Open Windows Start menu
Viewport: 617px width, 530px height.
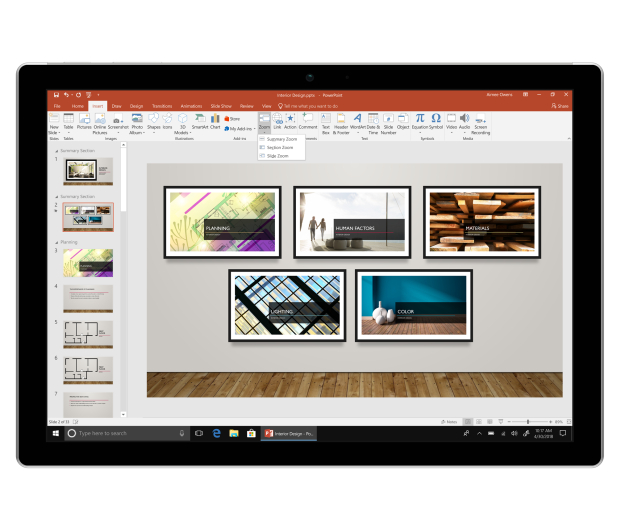tap(56, 433)
